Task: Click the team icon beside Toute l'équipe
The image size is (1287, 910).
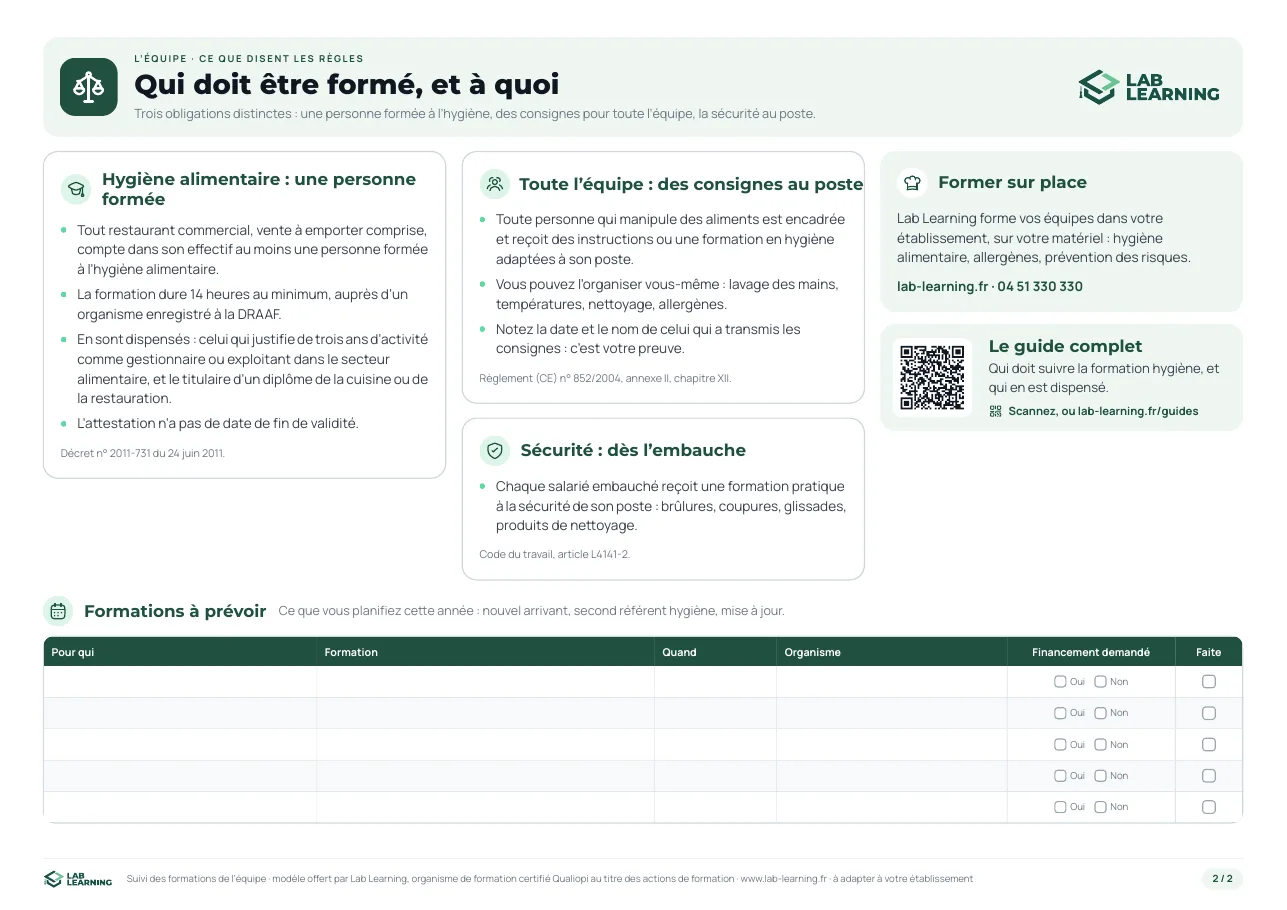Action: click(495, 184)
